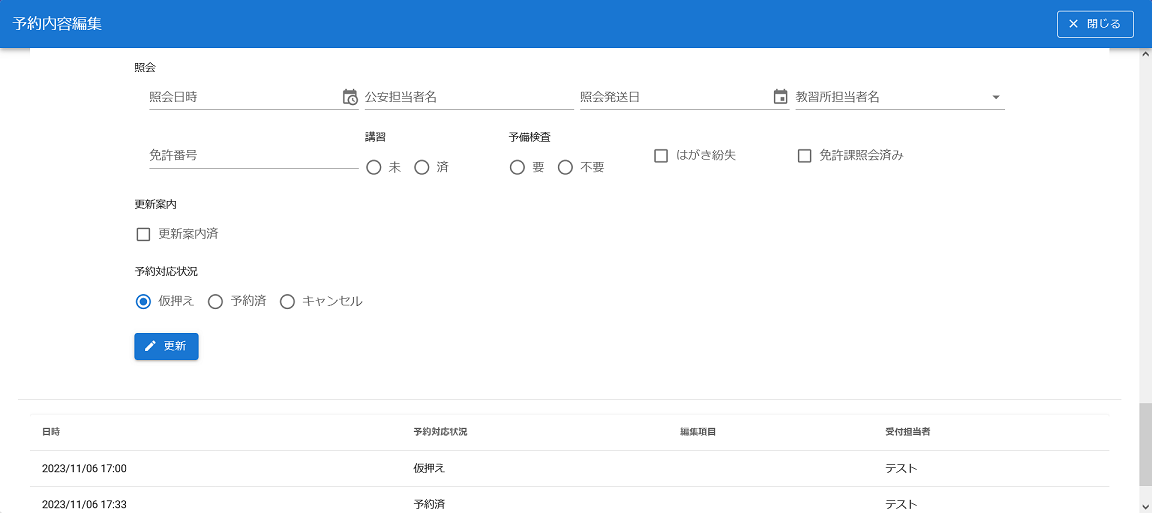Click the 公安担当者名 input field
The width and height of the screenshot is (1152, 513).
click(x=467, y=97)
